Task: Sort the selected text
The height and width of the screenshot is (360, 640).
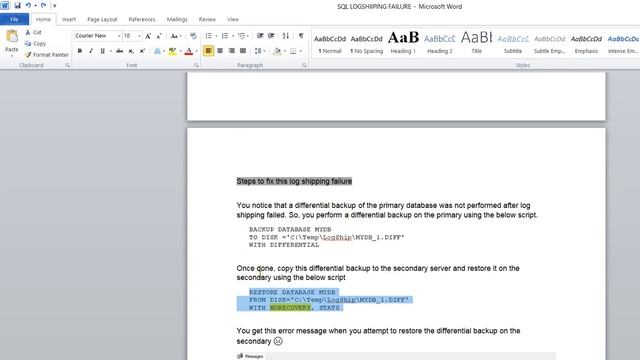Action: pyautogui.click(x=286, y=36)
